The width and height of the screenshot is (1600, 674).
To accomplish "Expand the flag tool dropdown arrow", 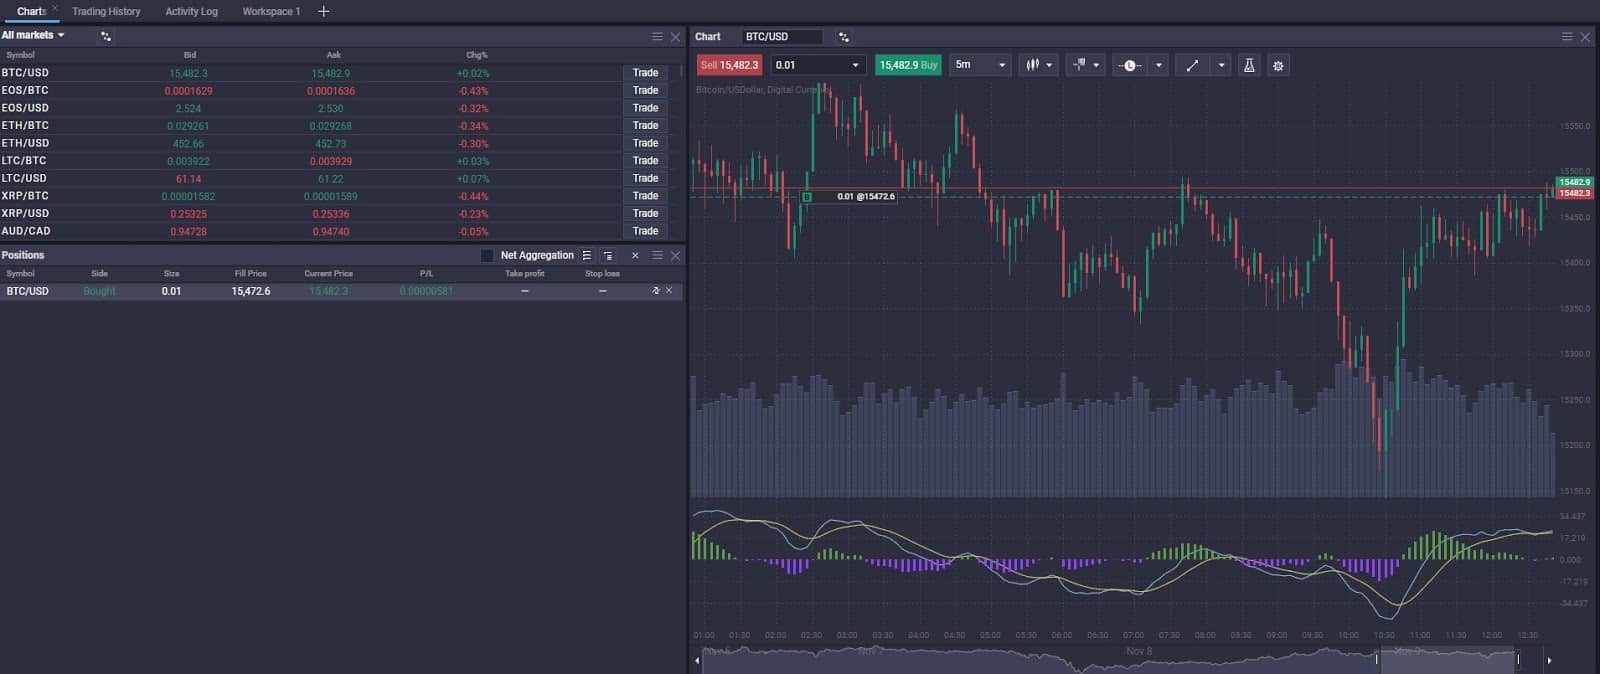I will pos(1096,65).
